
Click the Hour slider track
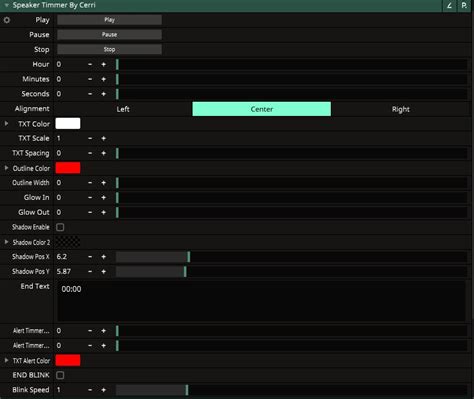coord(292,64)
